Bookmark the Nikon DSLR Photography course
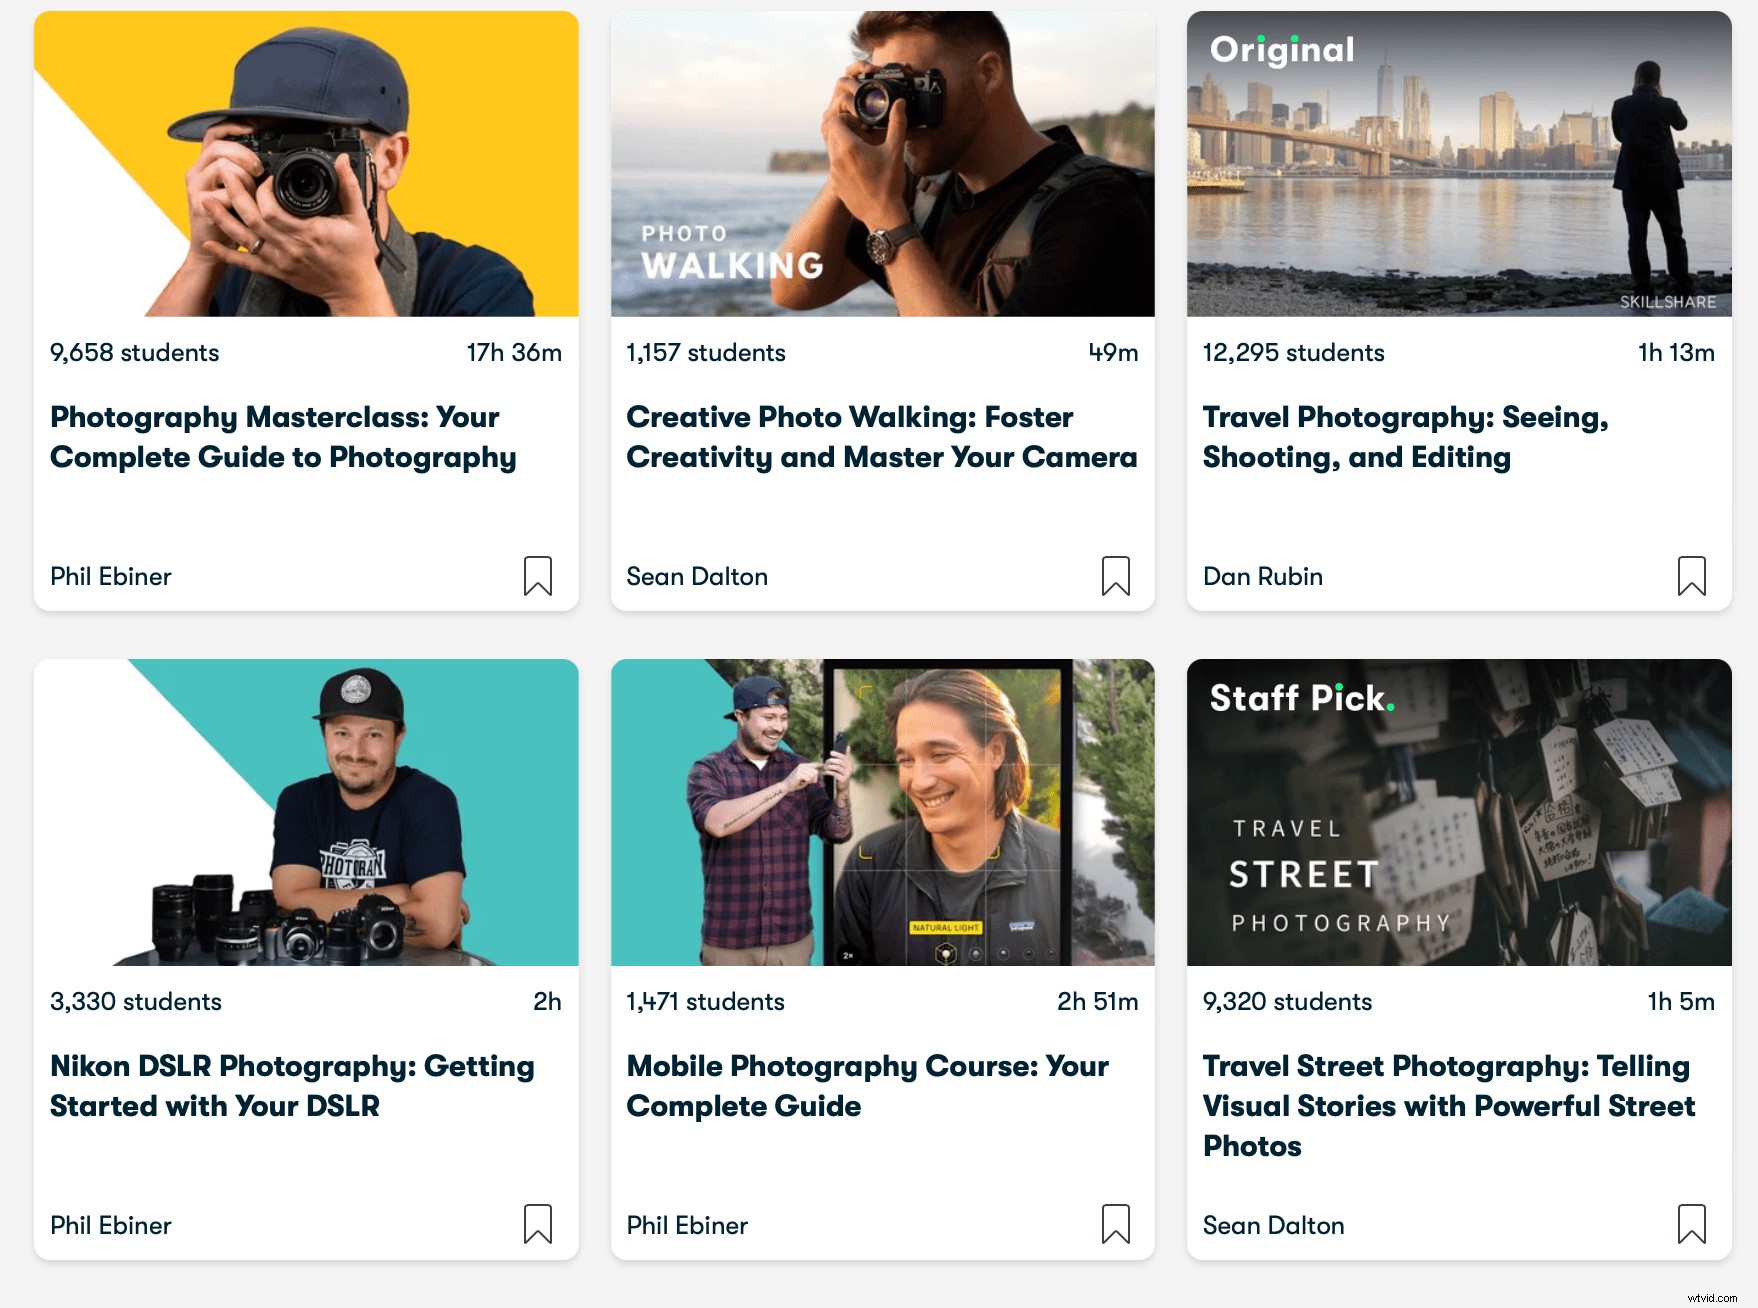The image size is (1758, 1308). 538,1225
